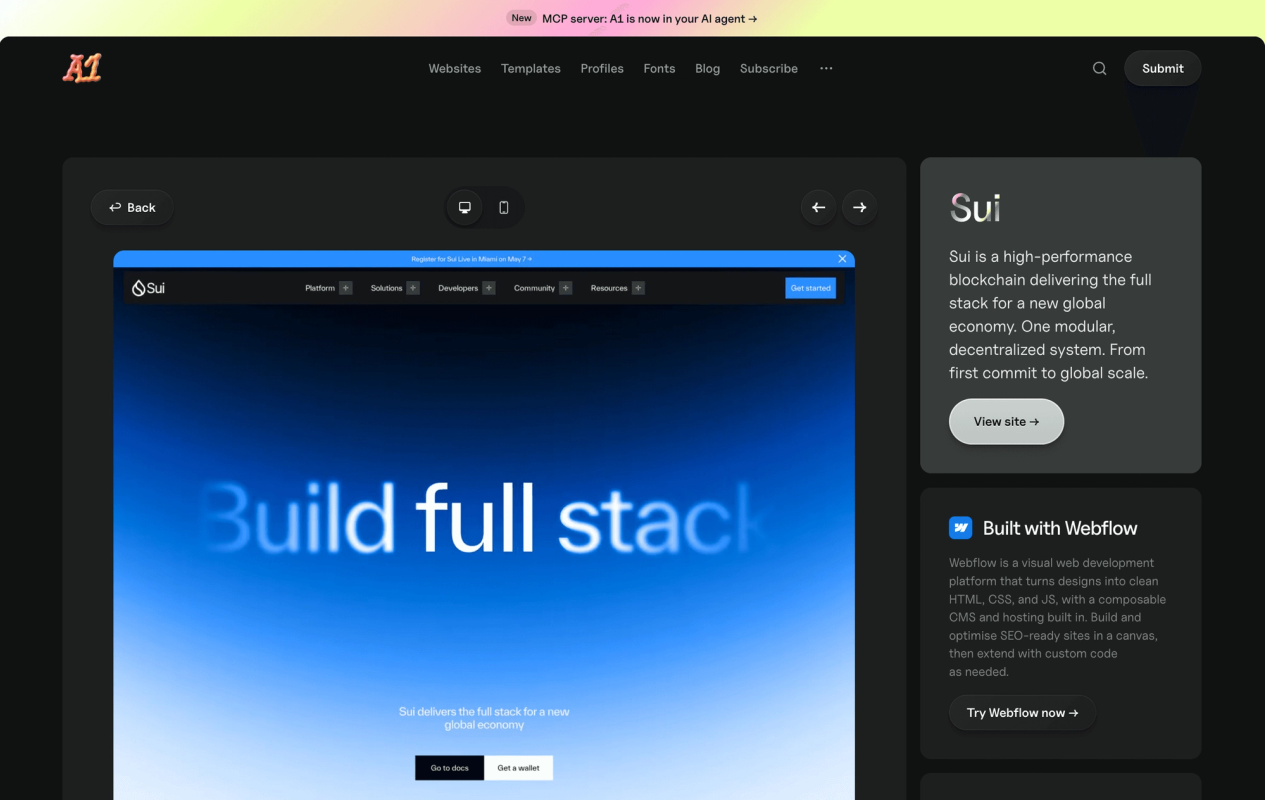Switch to mobile preview mode

click(x=504, y=207)
